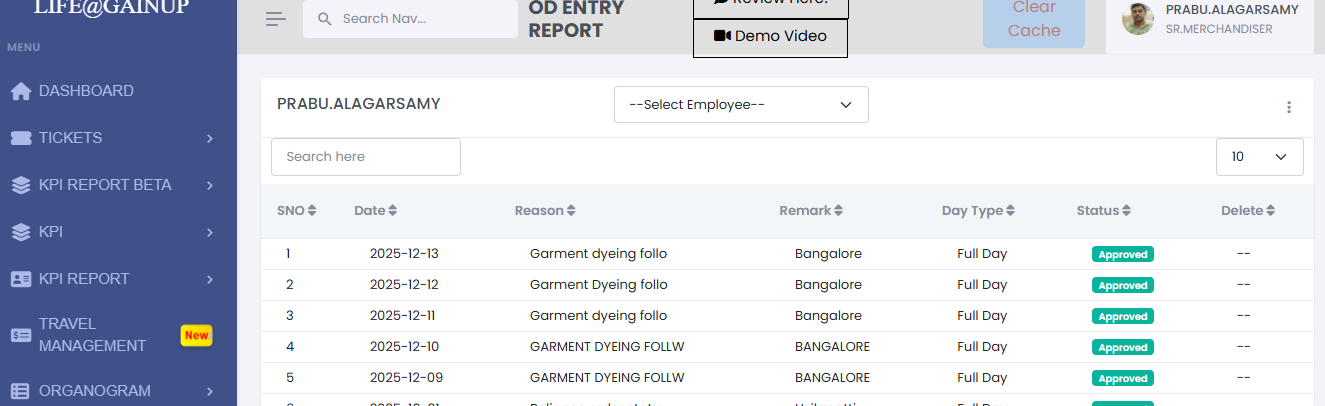Click the Travel Management money icon
Viewport: 1325px width, 406px height.
[21, 335]
